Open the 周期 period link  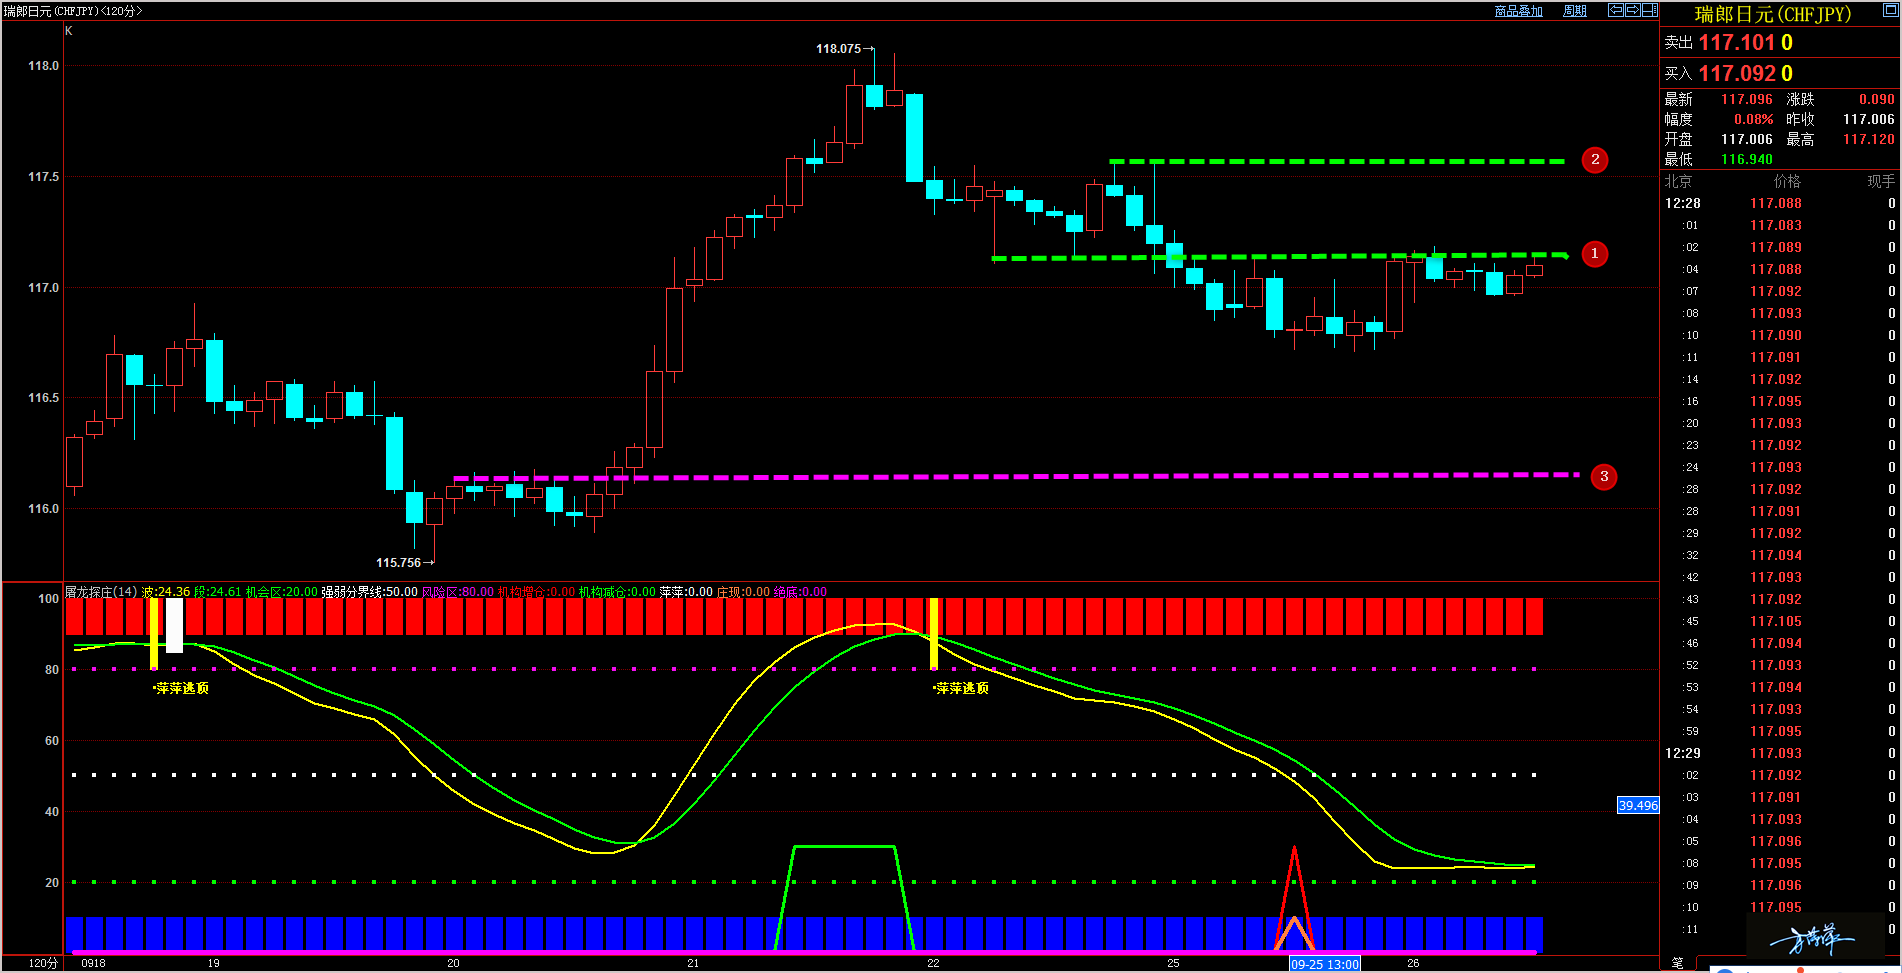(x=1575, y=11)
